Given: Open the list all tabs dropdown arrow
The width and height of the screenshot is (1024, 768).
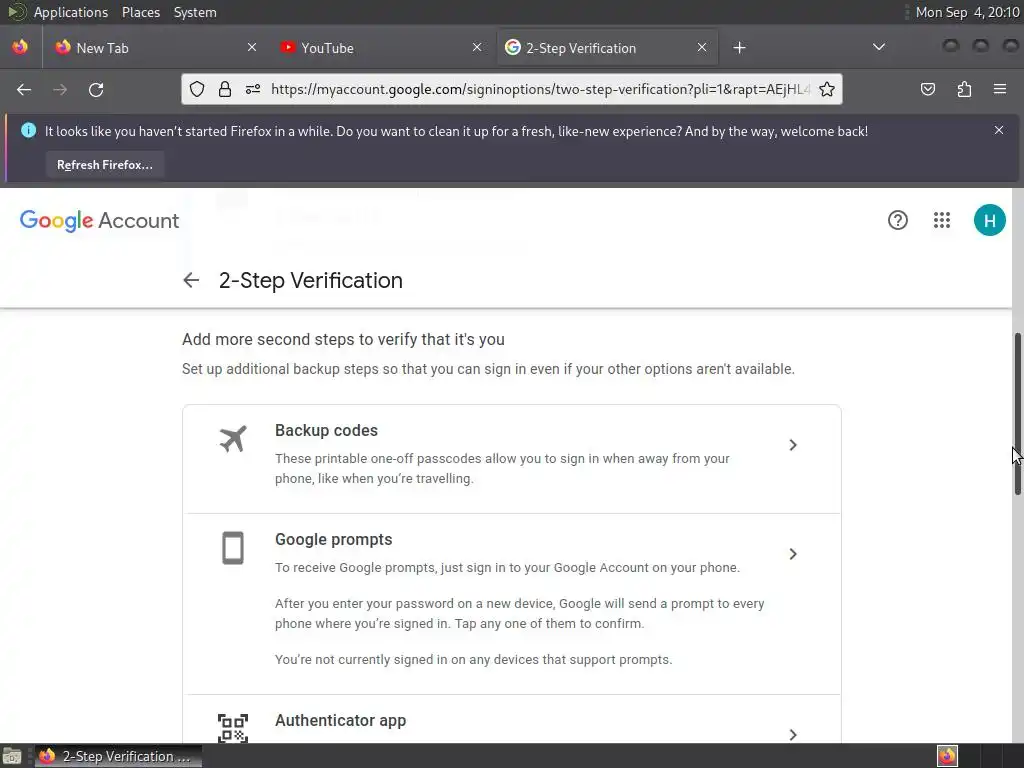Looking at the screenshot, I should (x=879, y=47).
